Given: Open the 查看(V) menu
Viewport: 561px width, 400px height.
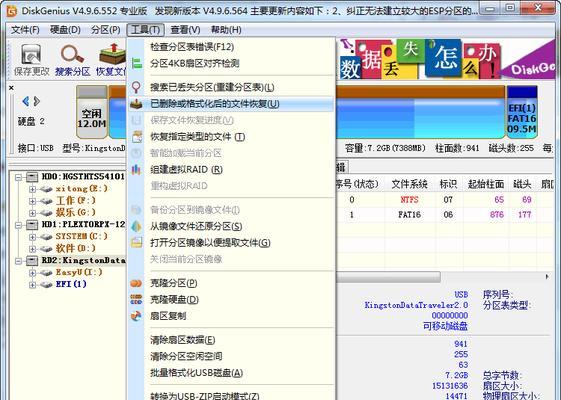Looking at the screenshot, I should [x=185, y=30].
